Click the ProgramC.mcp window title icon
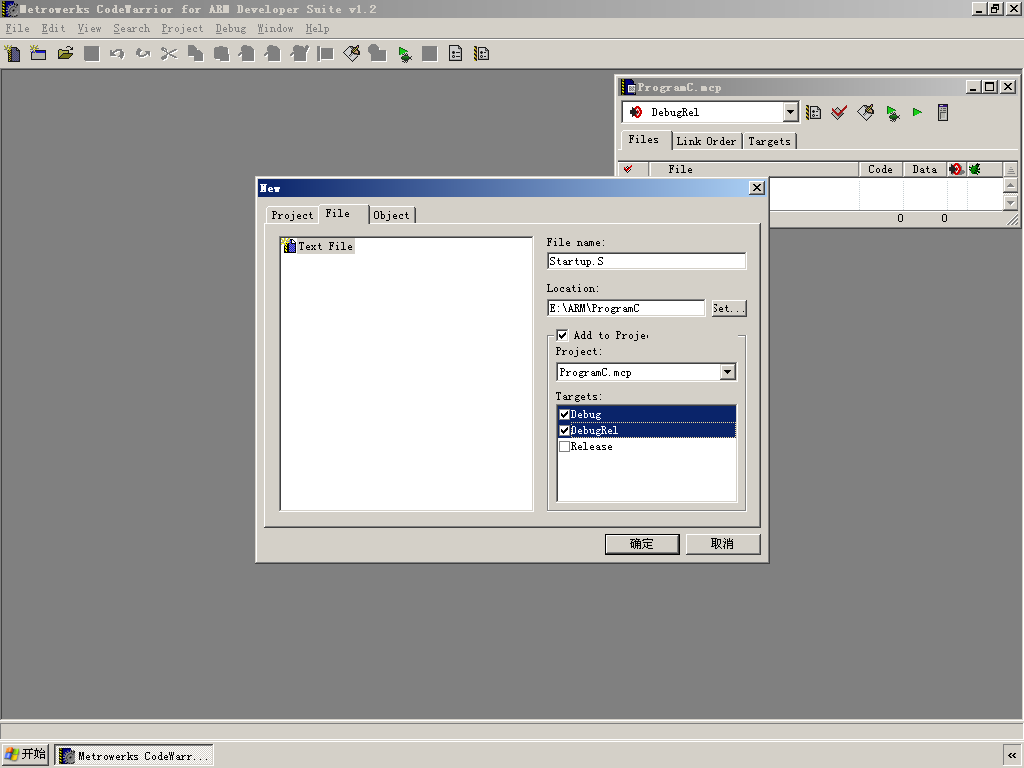Viewport: 1024px width, 768px height. (x=628, y=87)
